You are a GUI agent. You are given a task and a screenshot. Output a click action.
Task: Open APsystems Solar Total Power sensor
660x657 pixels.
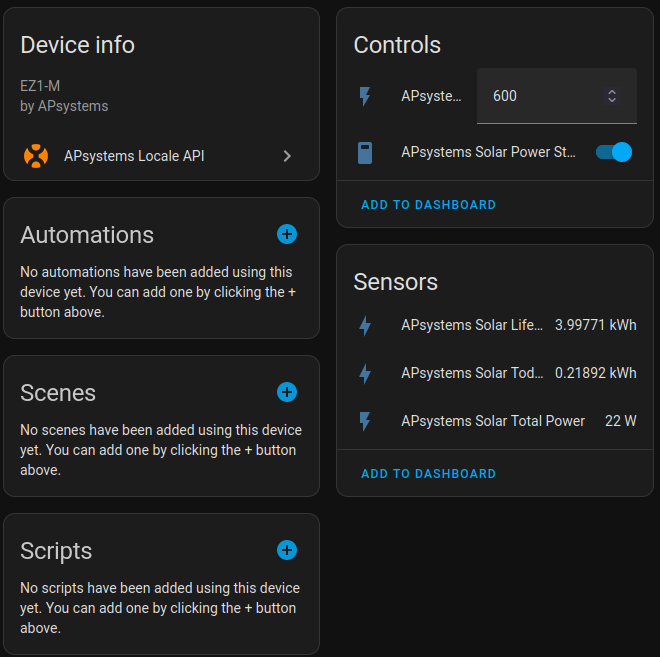(x=495, y=421)
